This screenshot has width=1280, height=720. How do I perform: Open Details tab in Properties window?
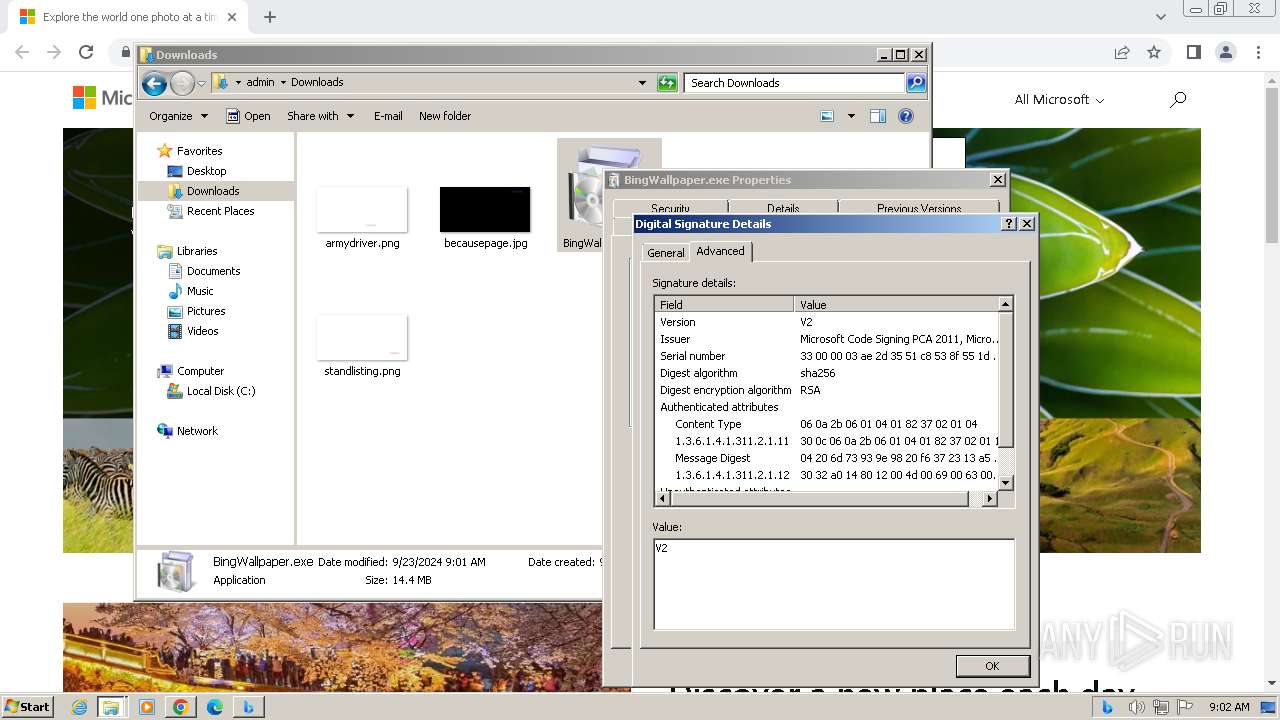[x=782, y=209]
